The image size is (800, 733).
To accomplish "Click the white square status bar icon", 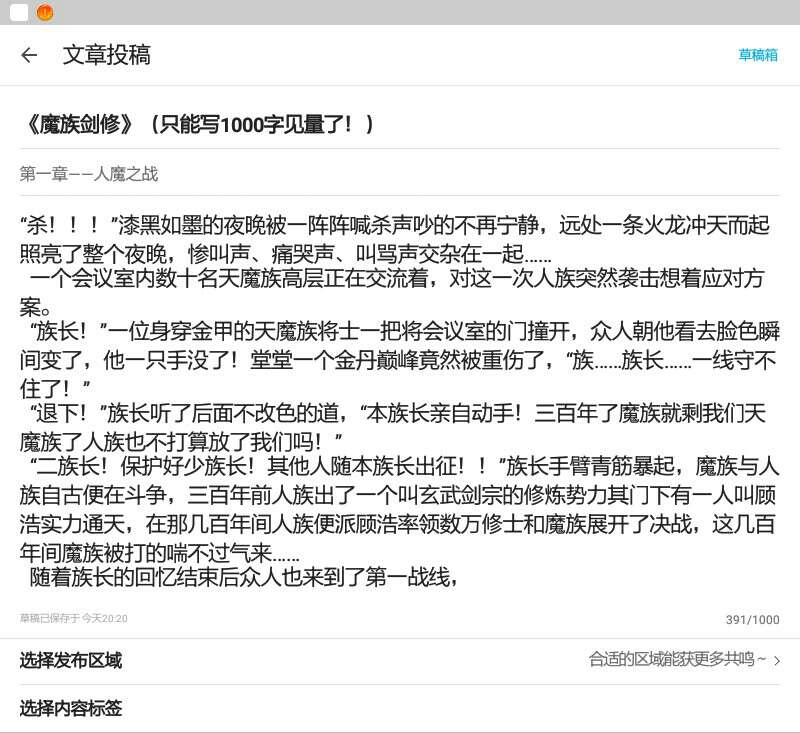I will (19, 13).
